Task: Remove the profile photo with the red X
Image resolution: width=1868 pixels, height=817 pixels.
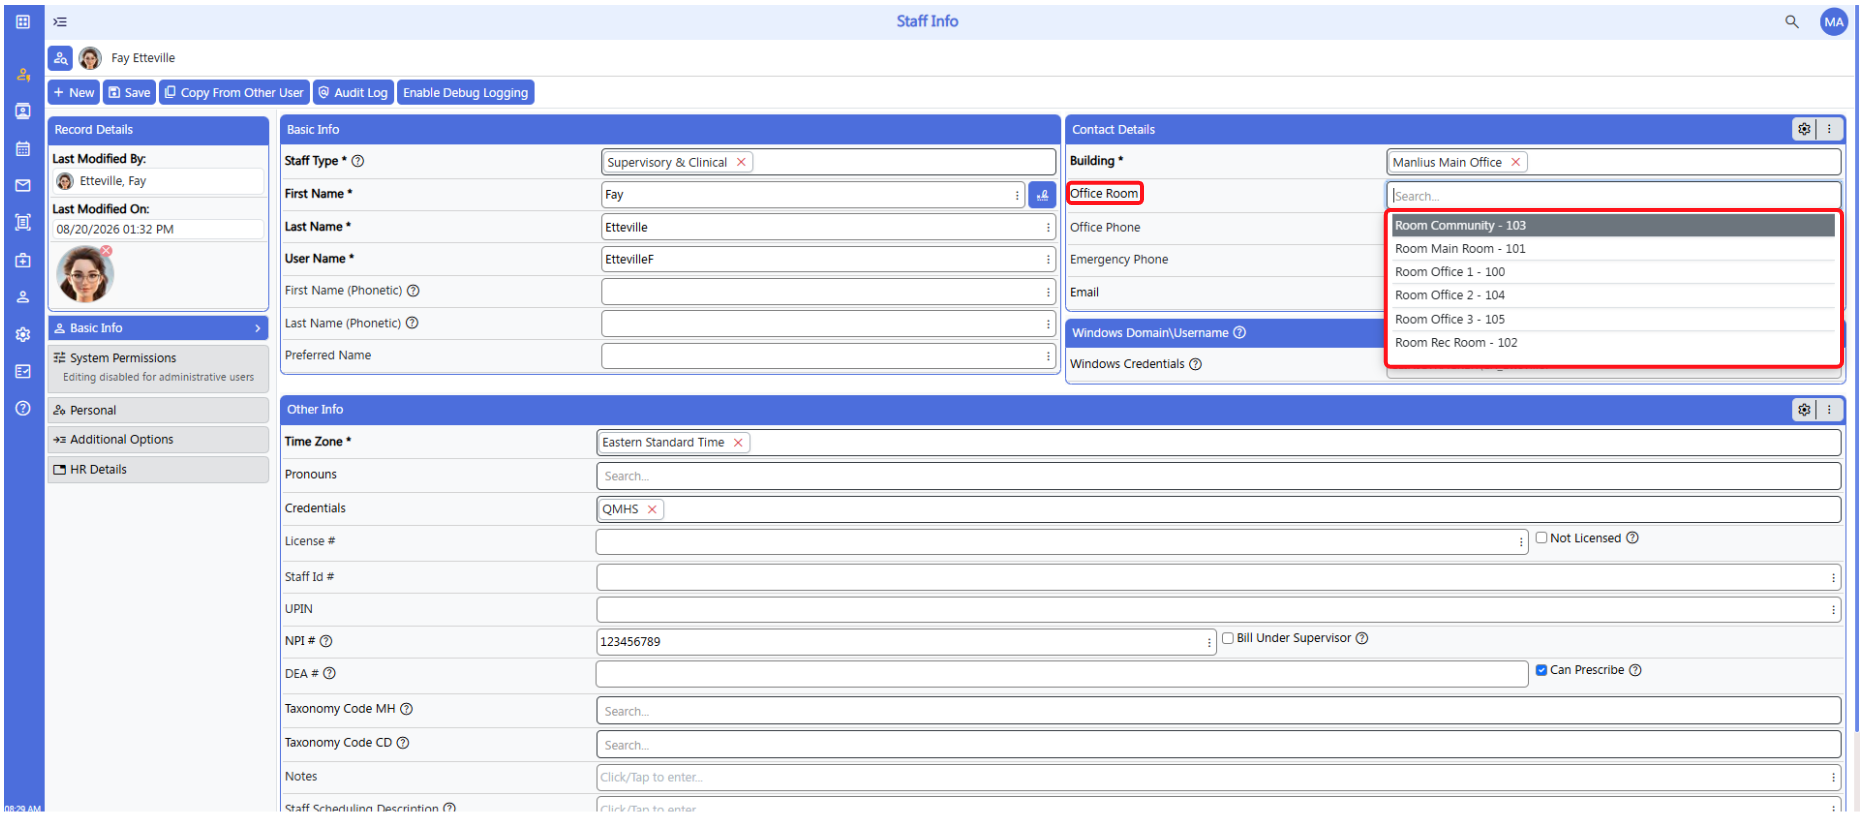Action: click(x=106, y=251)
